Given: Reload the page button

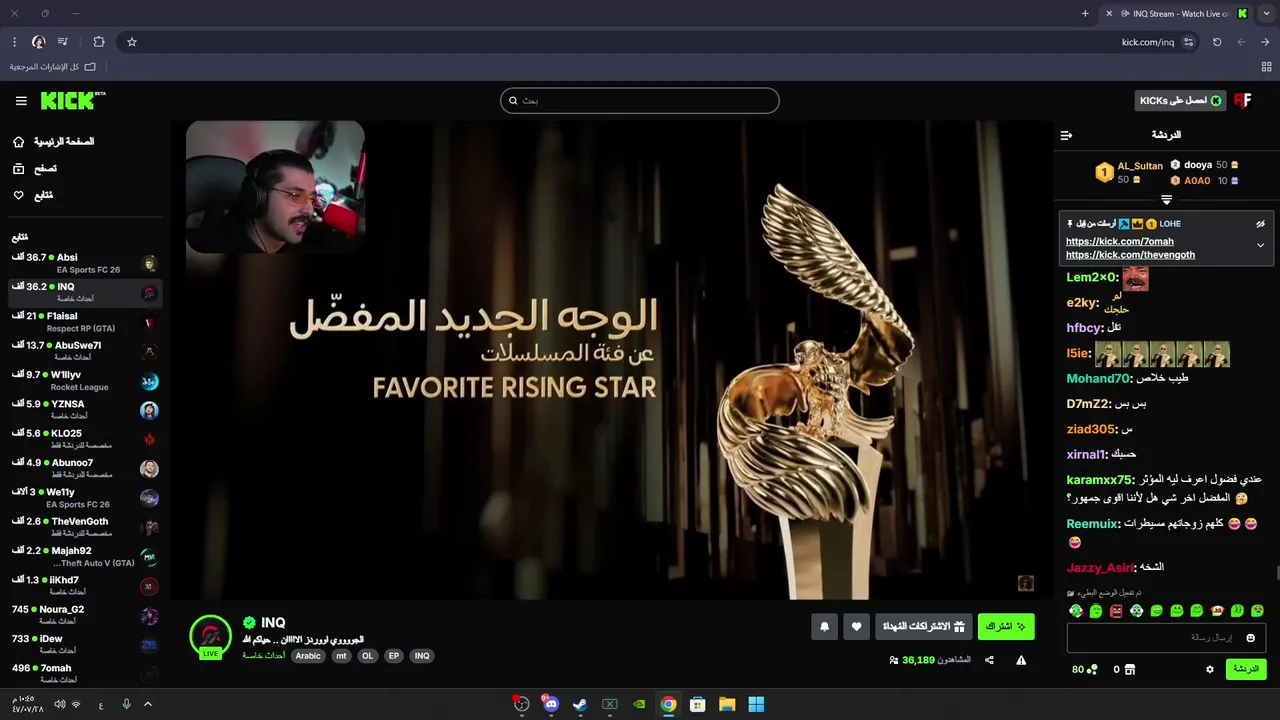Looking at the screenshot, I should (x=1217, y=42).
